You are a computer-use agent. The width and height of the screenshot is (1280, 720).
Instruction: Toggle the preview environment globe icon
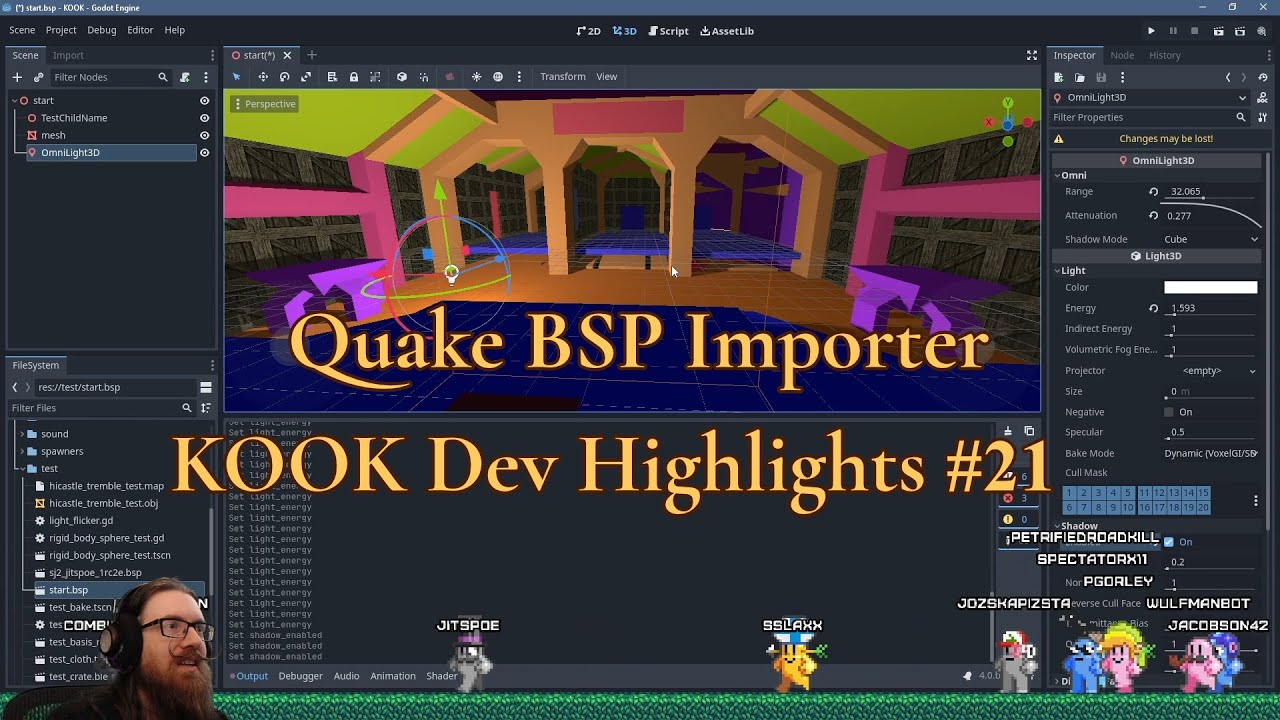tap(498, 77)
